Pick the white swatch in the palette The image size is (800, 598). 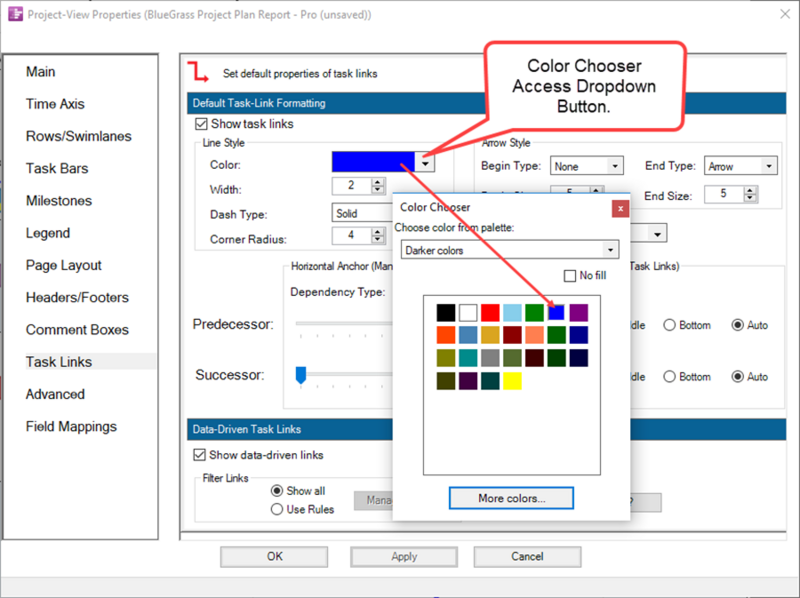[x=468, y=312]
